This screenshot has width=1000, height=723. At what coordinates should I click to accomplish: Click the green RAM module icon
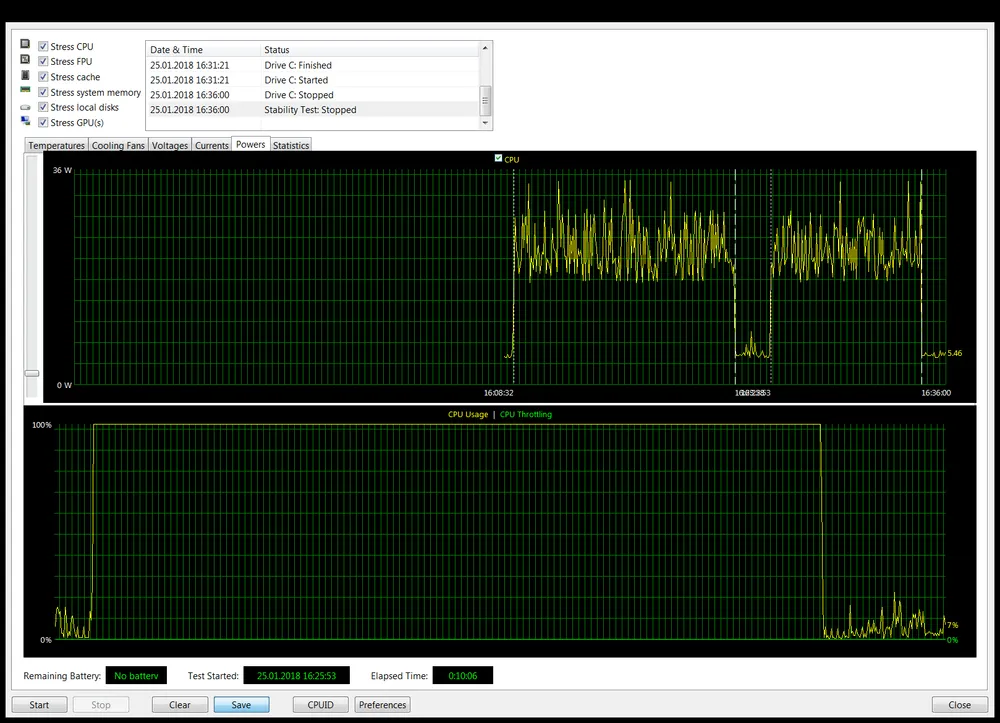click(25, 91)
